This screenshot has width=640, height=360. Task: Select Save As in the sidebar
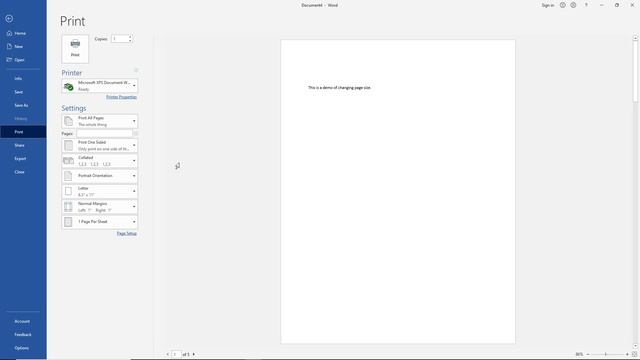pos(23,105)
